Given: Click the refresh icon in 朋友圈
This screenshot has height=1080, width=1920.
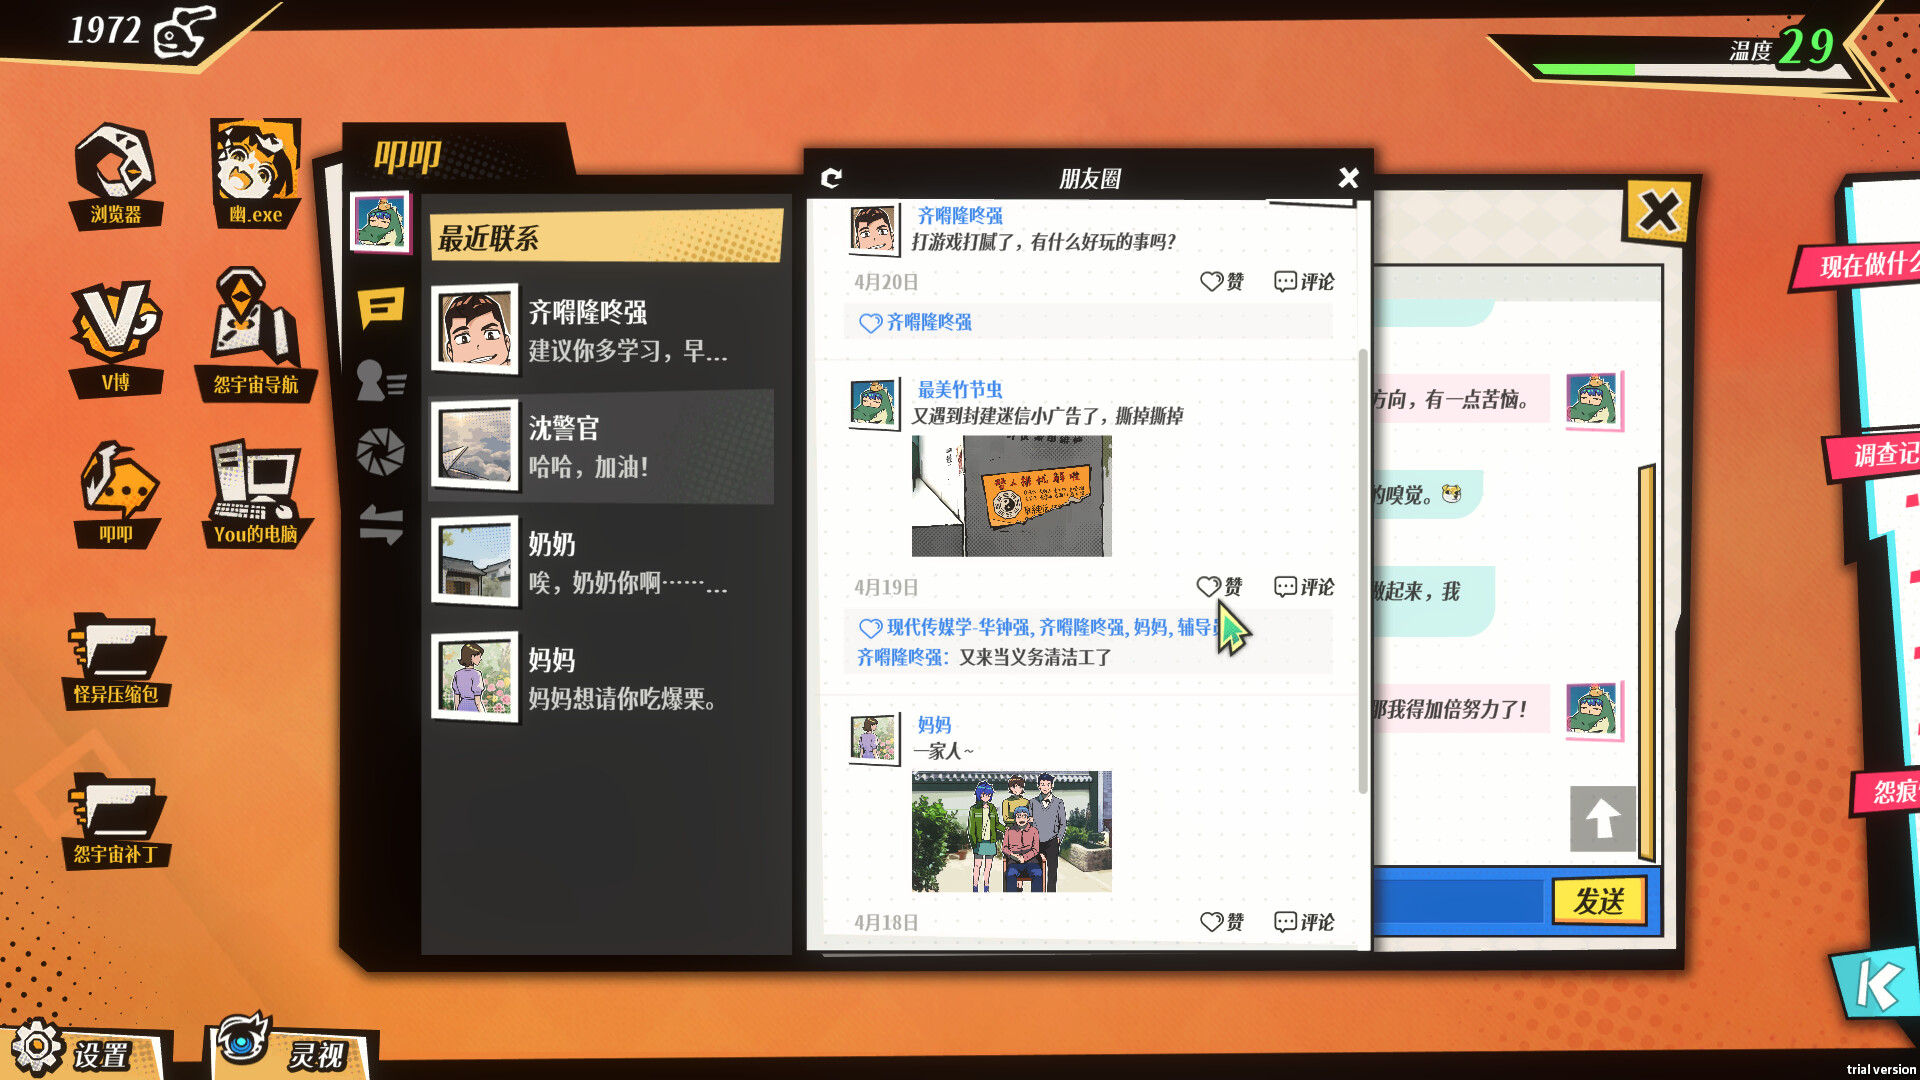Looking at the screenshot, I should coord(833,177).
